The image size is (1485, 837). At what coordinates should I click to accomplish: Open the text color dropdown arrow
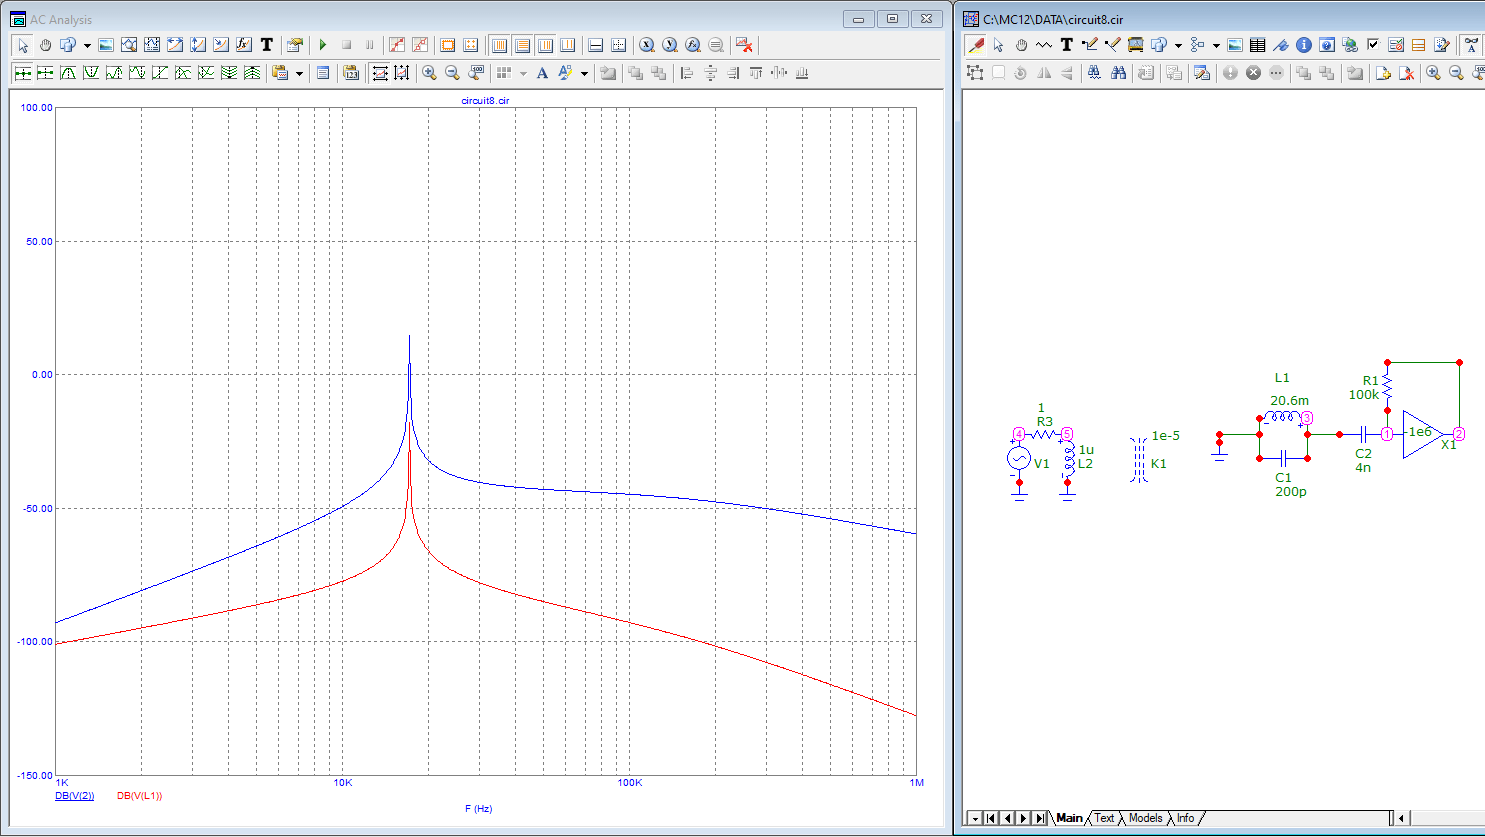click(584, 73)
